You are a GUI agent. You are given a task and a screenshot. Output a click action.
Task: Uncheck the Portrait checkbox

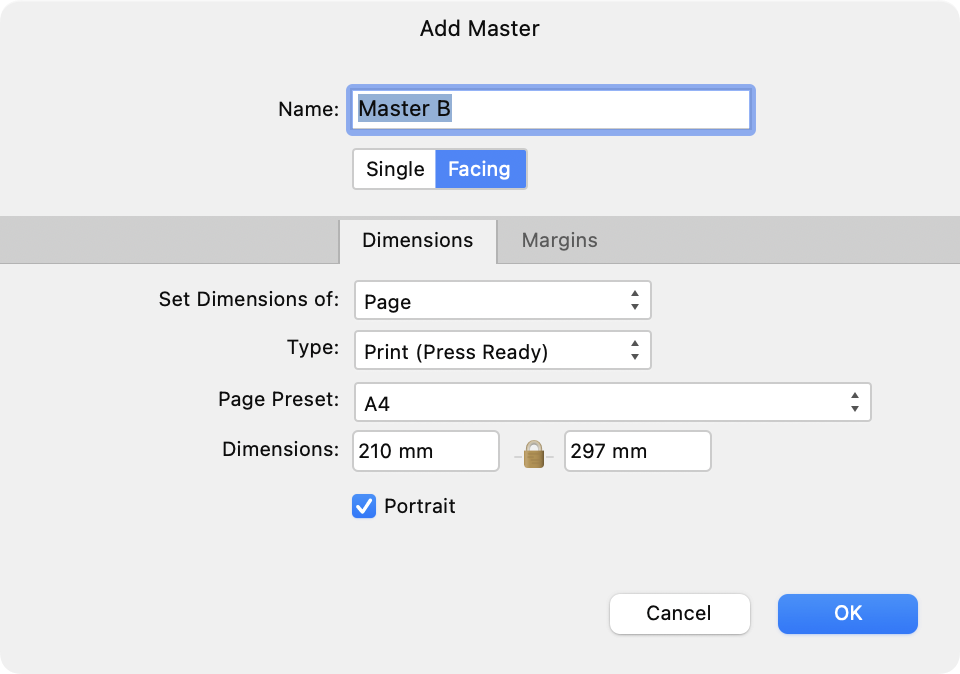(363, 506)
